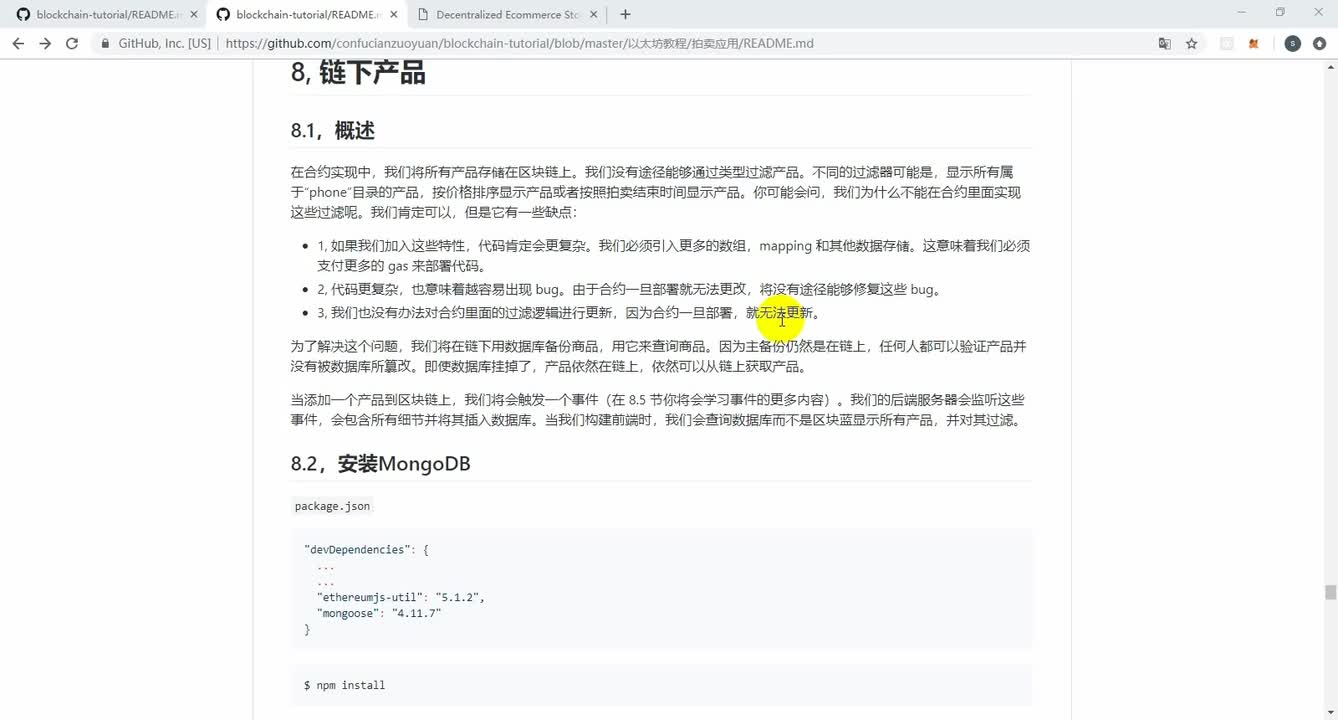Open the Chrome profile avatar S
The height and width of the screenshot is (720, 1338).
1292,44
